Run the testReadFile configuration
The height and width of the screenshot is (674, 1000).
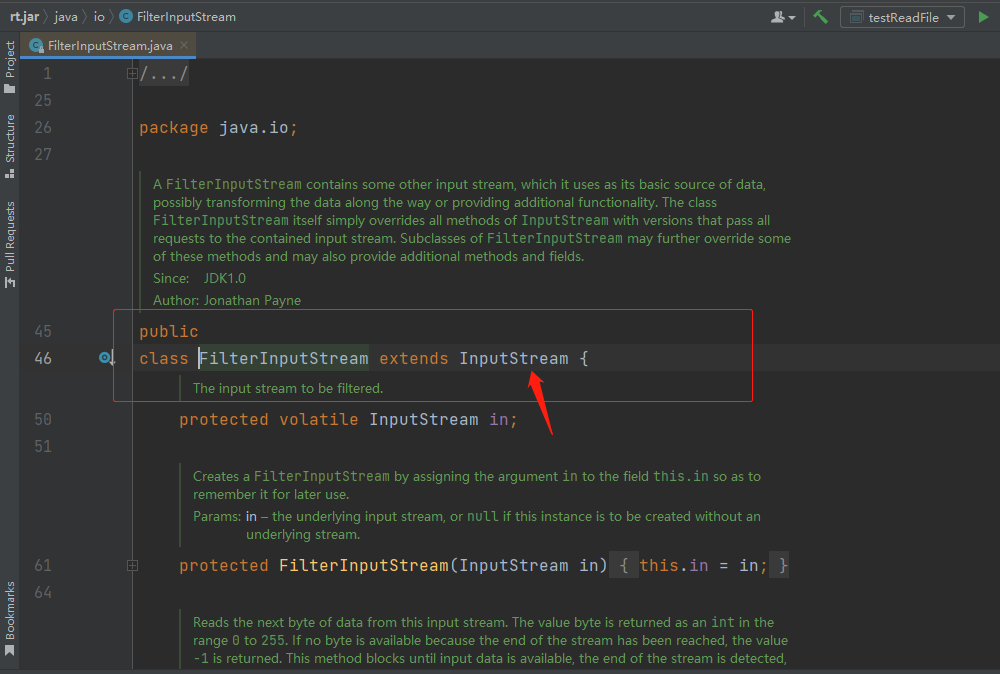(983, 17)
